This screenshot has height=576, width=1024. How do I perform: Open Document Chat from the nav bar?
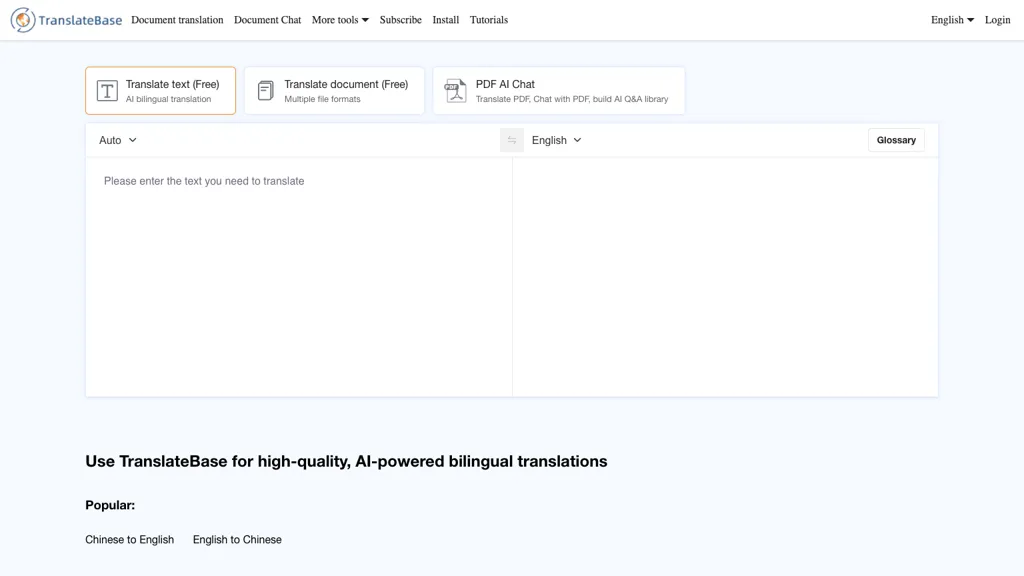click(268, 20)
